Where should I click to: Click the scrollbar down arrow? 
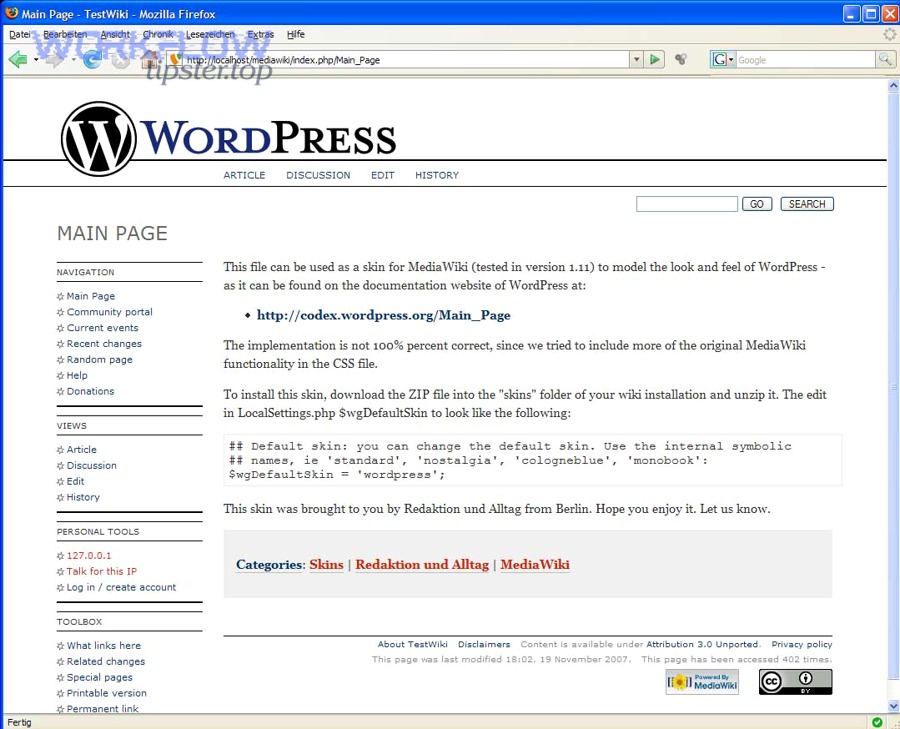(x=894, y=705)
